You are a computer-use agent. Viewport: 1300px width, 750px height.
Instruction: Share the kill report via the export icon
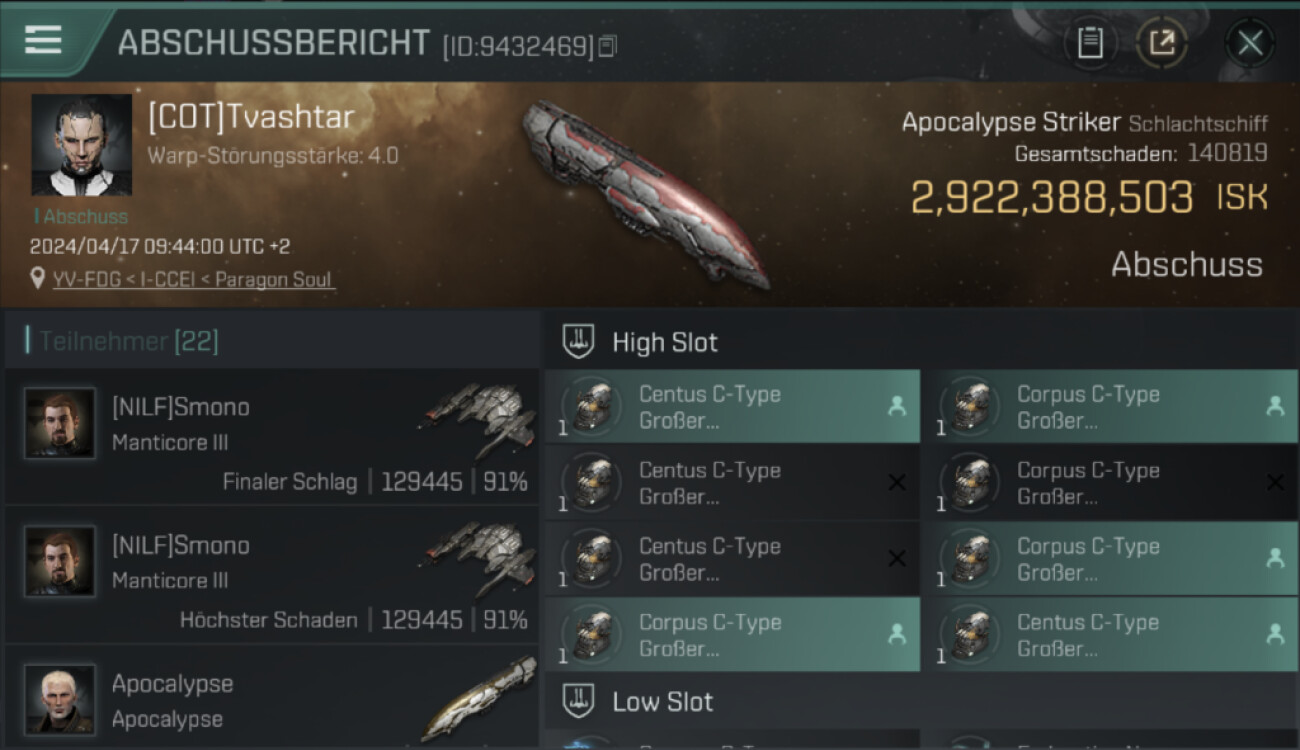(1162, 43)
